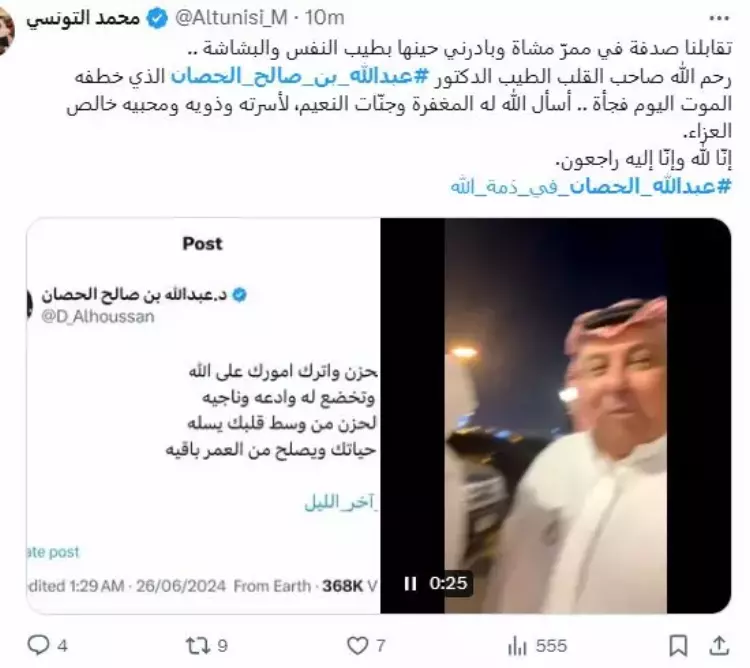Open the @Altunisi_M profile handle
The height and width of the screenshot is (668, 750).
231,18
